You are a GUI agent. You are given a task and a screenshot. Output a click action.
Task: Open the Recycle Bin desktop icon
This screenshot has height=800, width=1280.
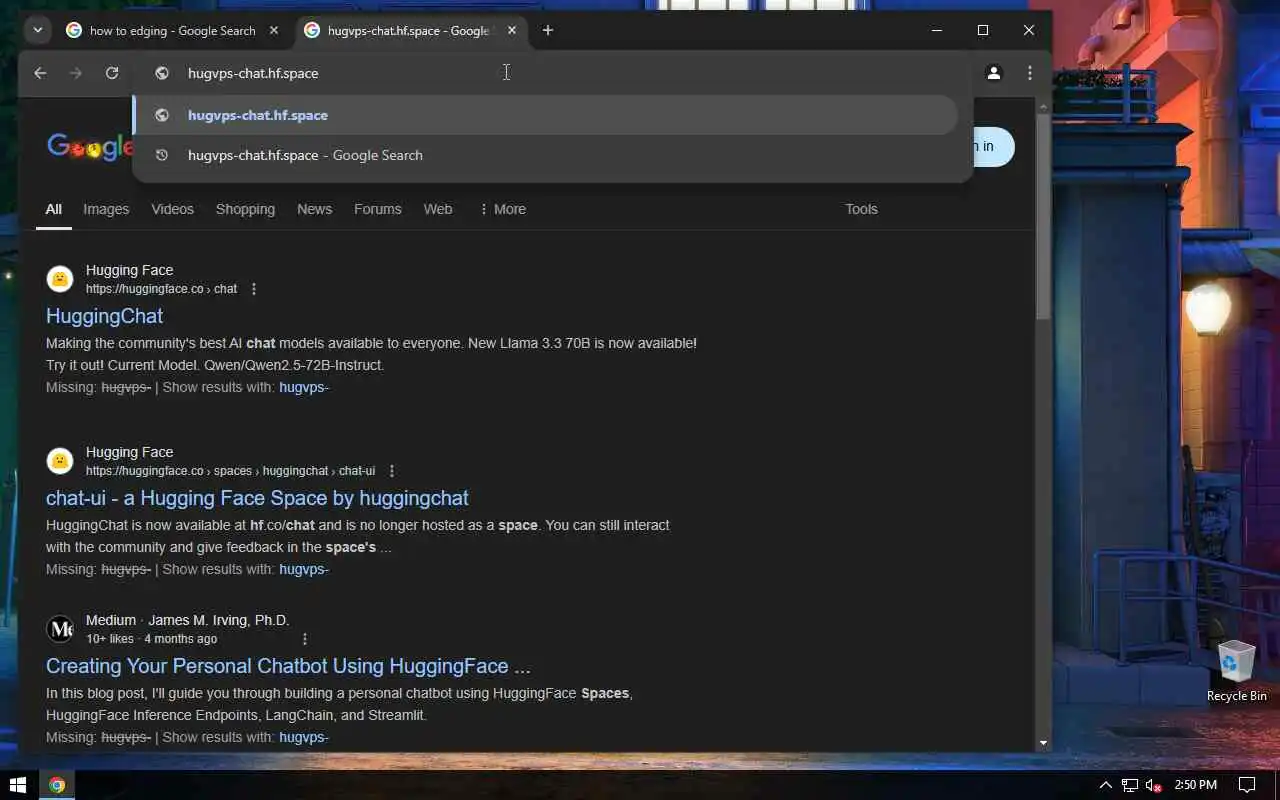pyautogui.click(x=1237, y=671)
